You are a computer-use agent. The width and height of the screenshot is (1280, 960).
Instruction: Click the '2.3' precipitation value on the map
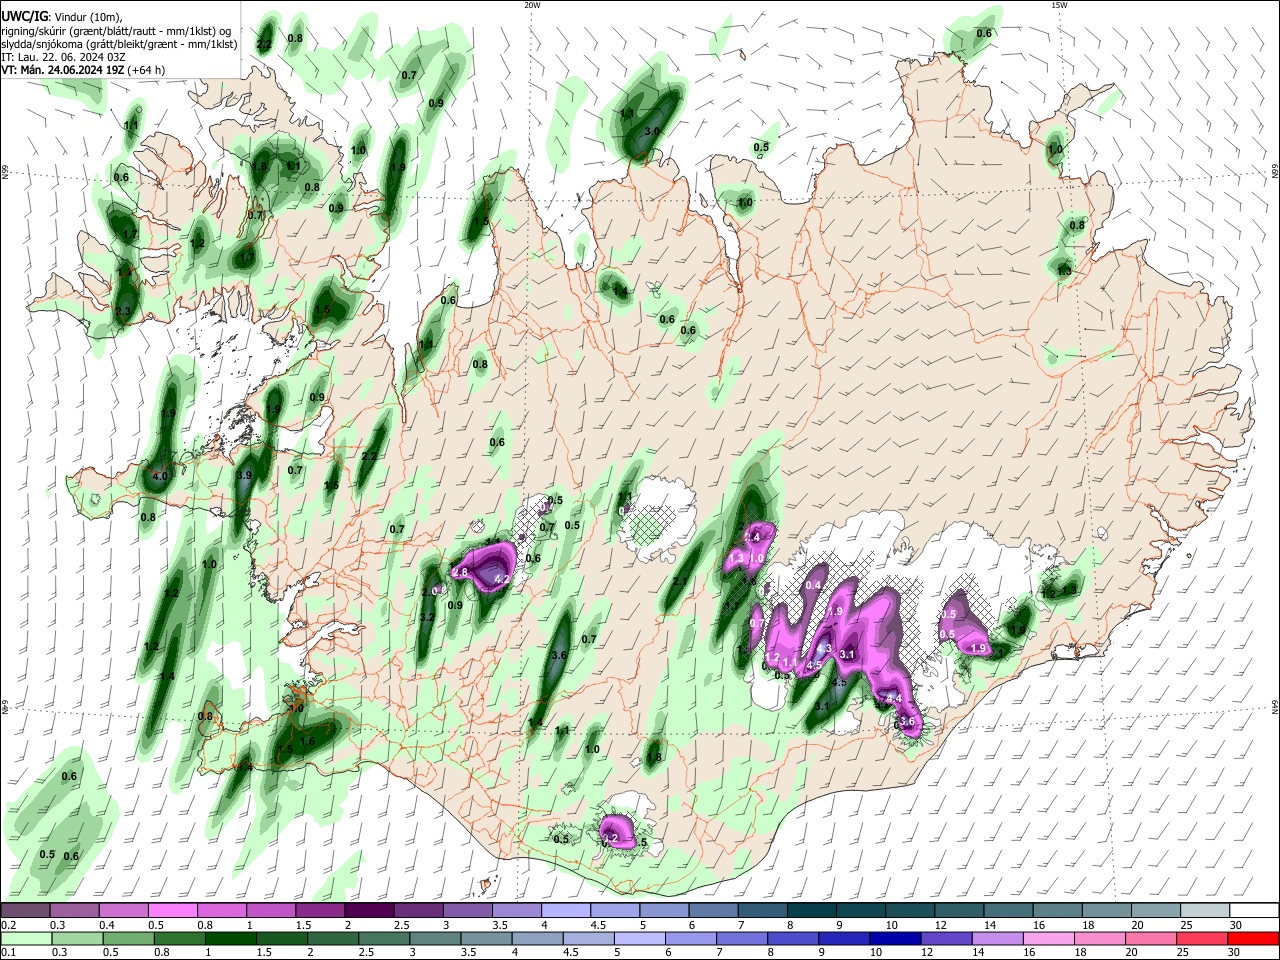pyautogui.click(x=123, y=312)
